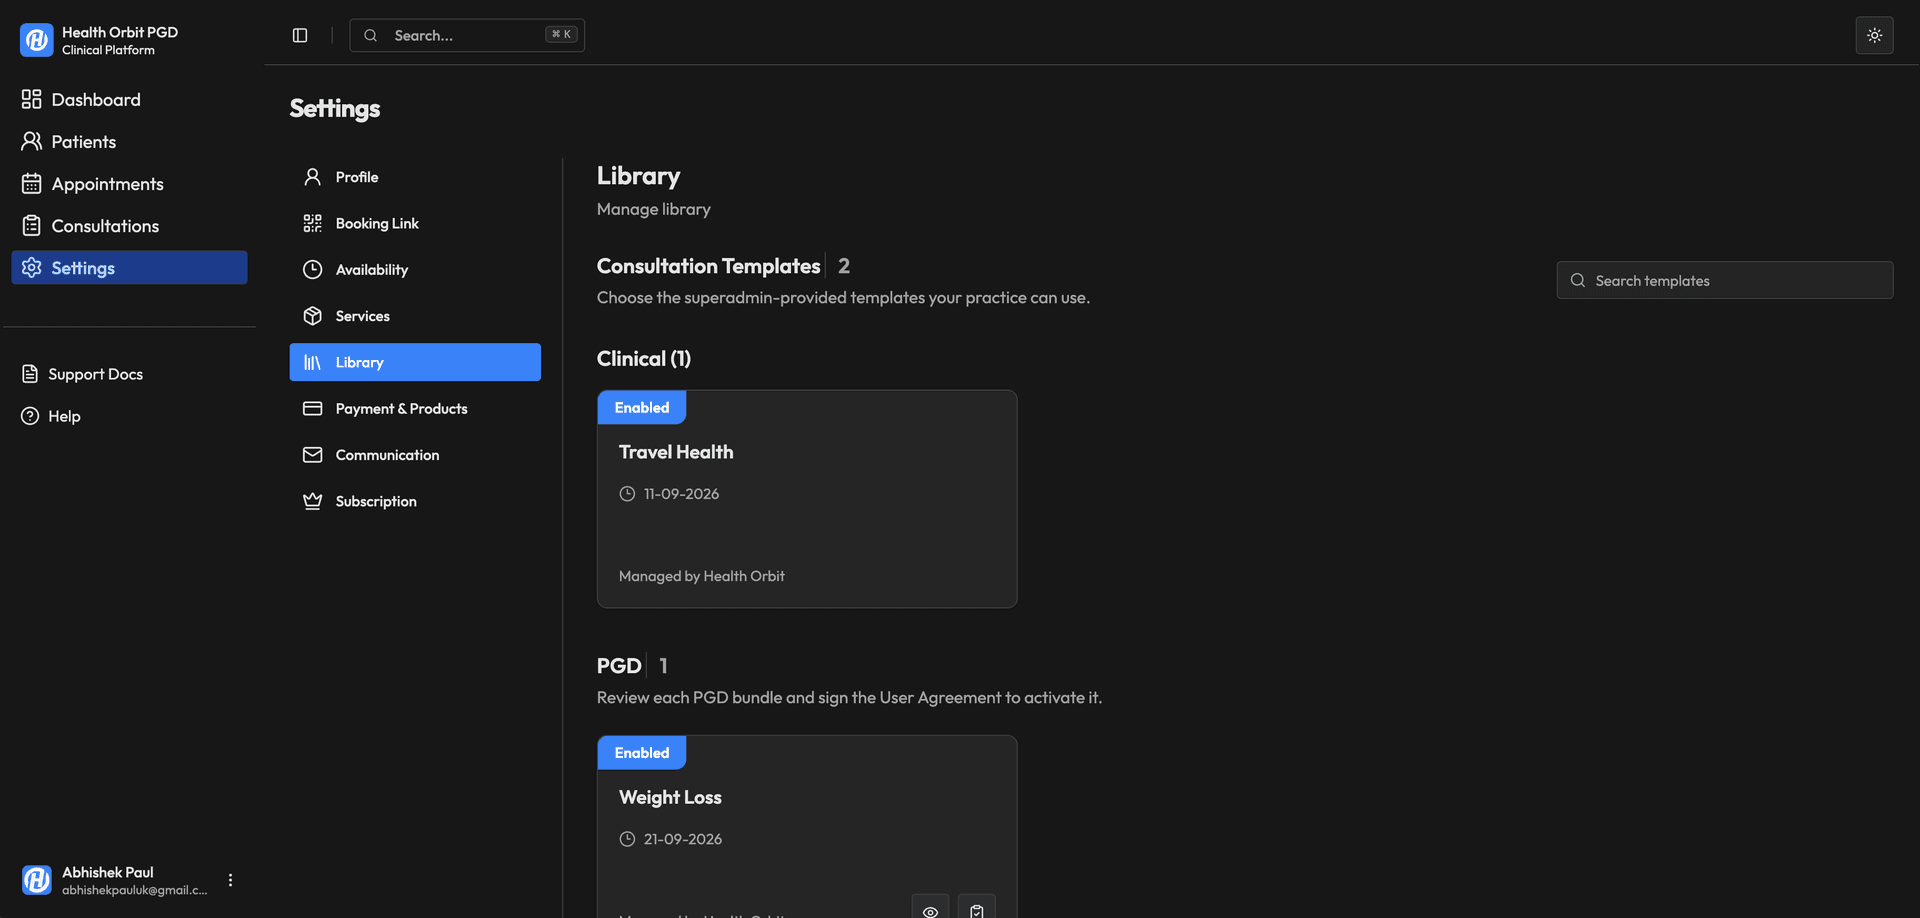Open the Availability settings tab

pyautogui.click(x=415, y=270)
